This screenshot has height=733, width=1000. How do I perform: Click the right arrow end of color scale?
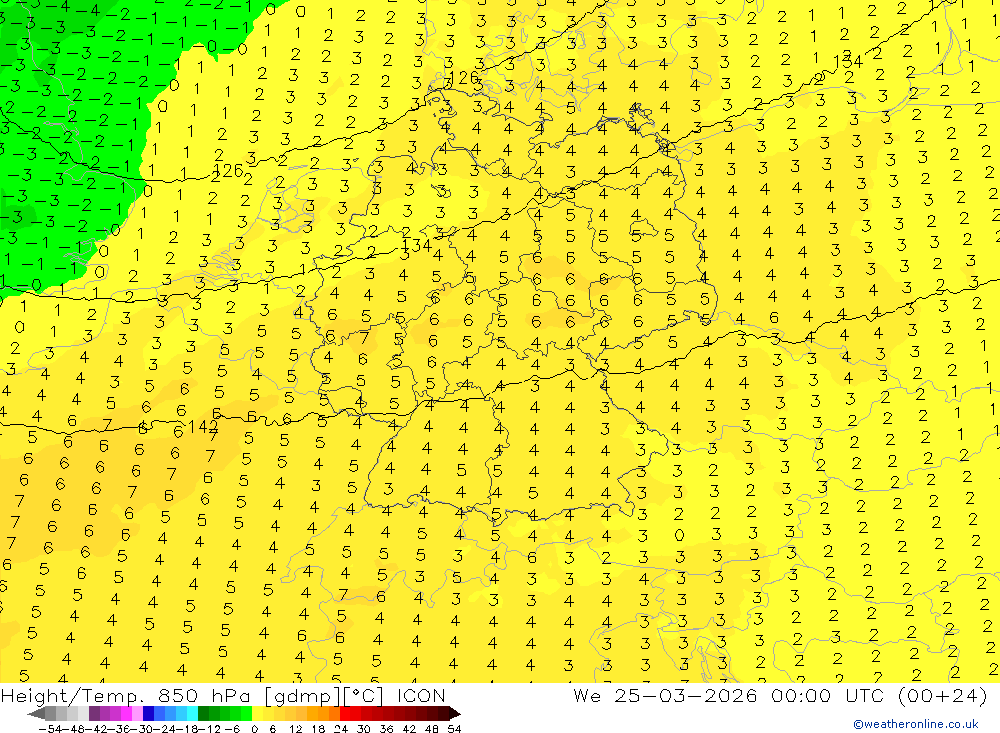click(455, 714)
